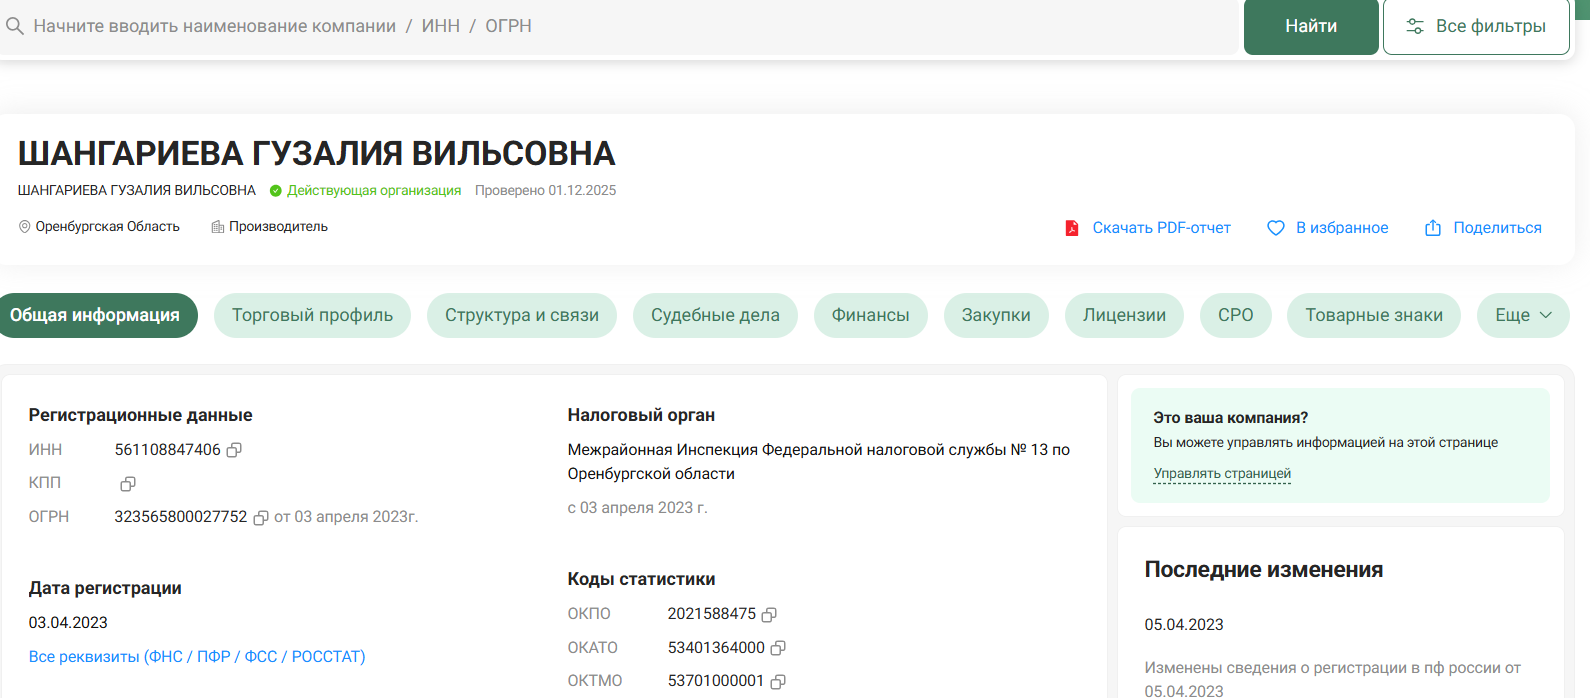Switch to Торговый профиль tab

pos(312,315)
